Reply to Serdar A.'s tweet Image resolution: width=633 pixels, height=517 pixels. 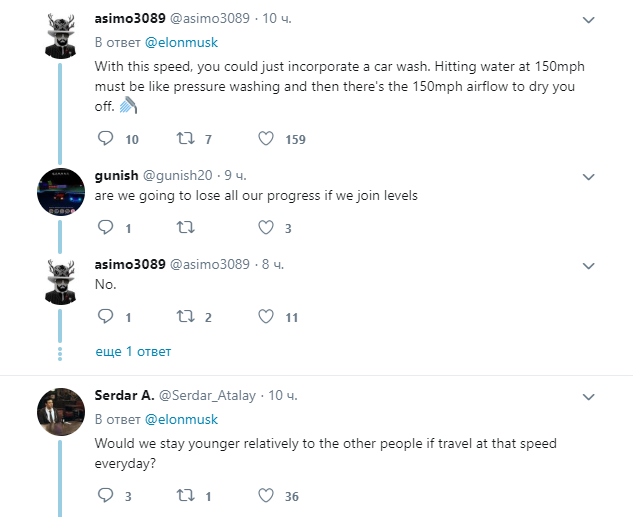[x=106, y=496]
